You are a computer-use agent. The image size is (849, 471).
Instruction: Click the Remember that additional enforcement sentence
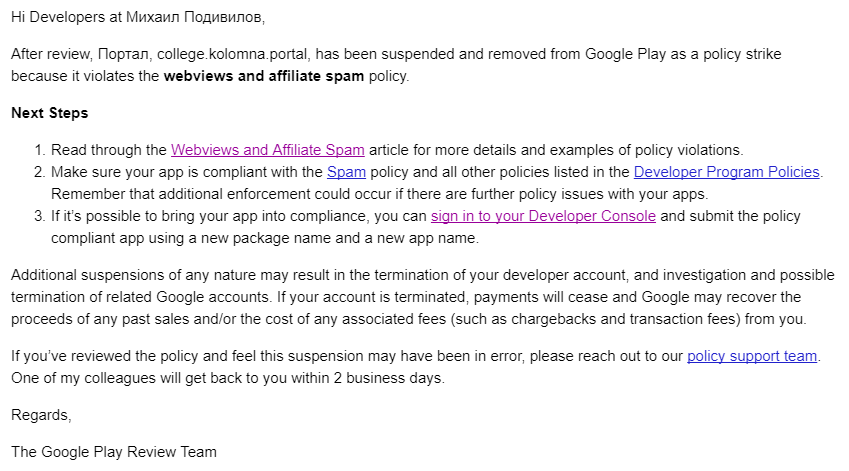[x=380, y=194]
